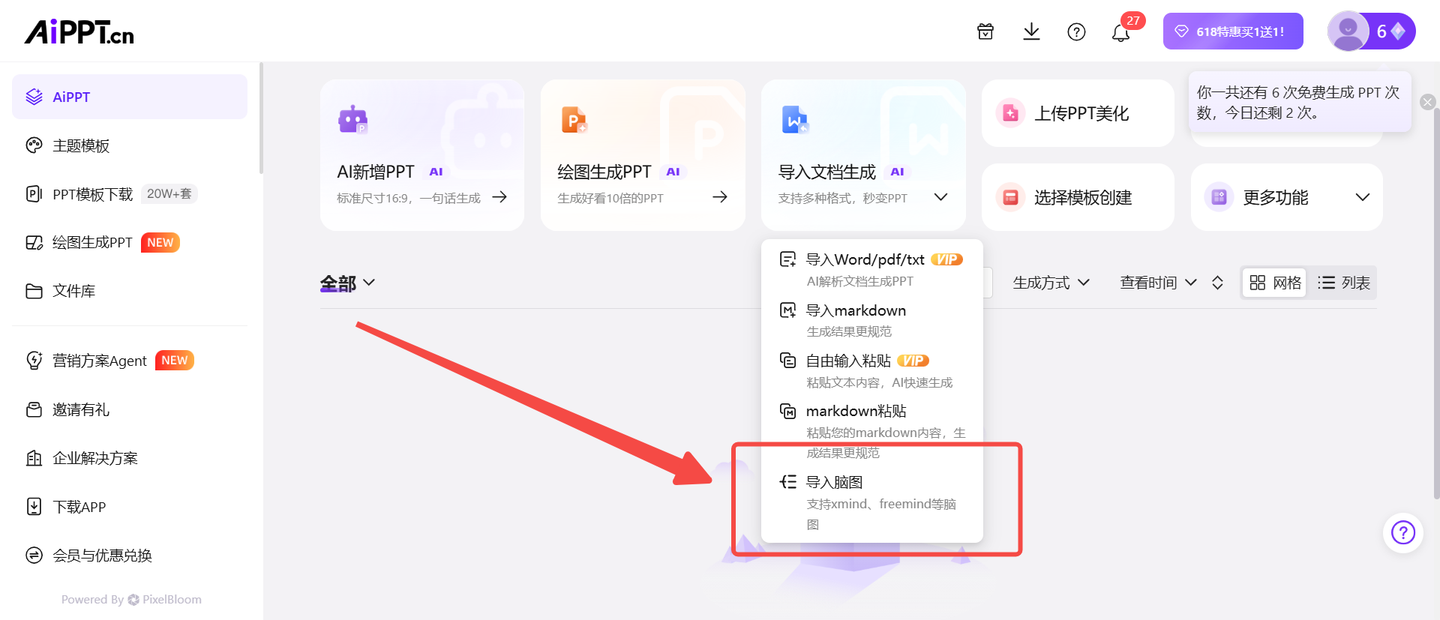This screenshot has width=1440, height=620.
Task: Click the download icon in top bar
Action: [x=1032, y=32]
